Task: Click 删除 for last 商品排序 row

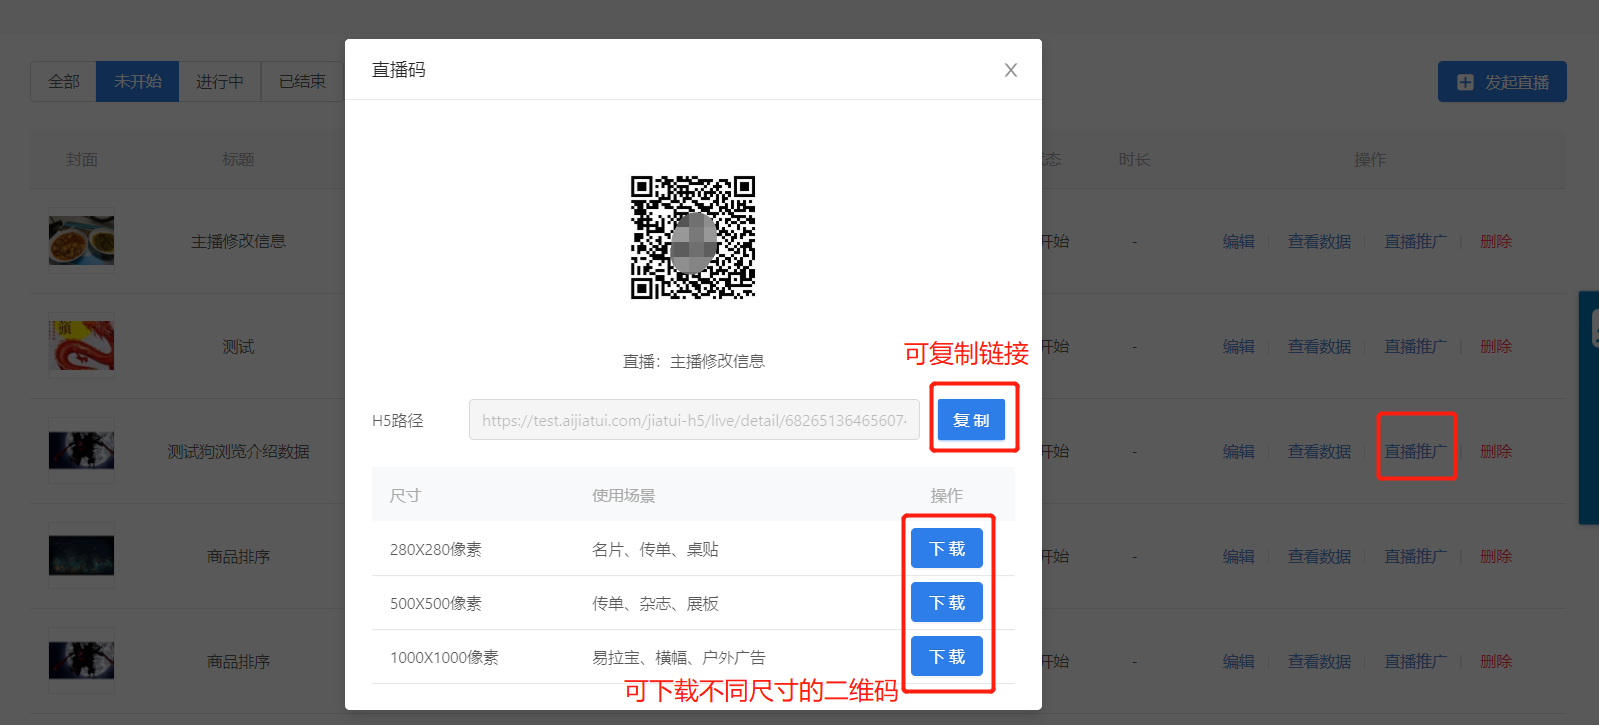Action: 1496,661
